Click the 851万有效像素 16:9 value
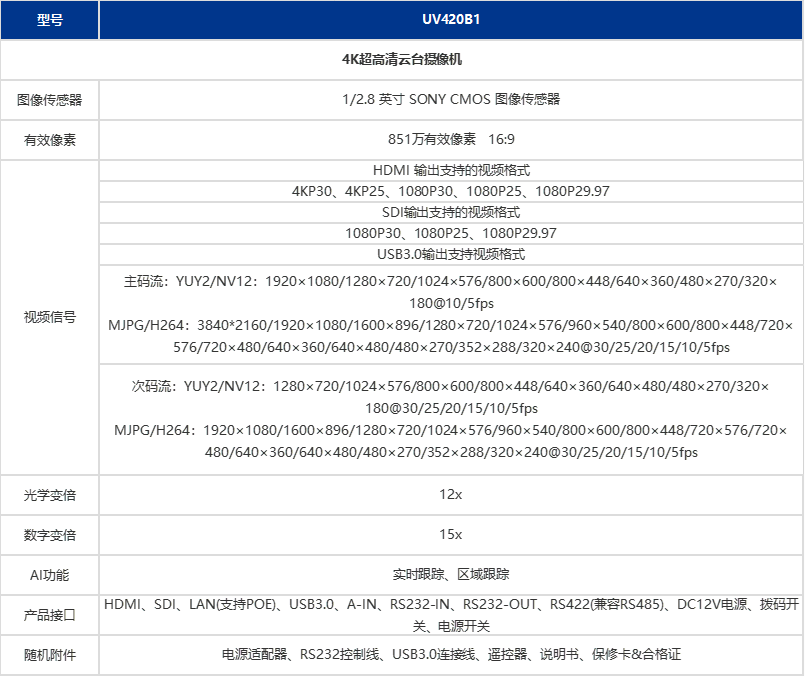This screenshot has width=805, height=677. click(450, 140)
